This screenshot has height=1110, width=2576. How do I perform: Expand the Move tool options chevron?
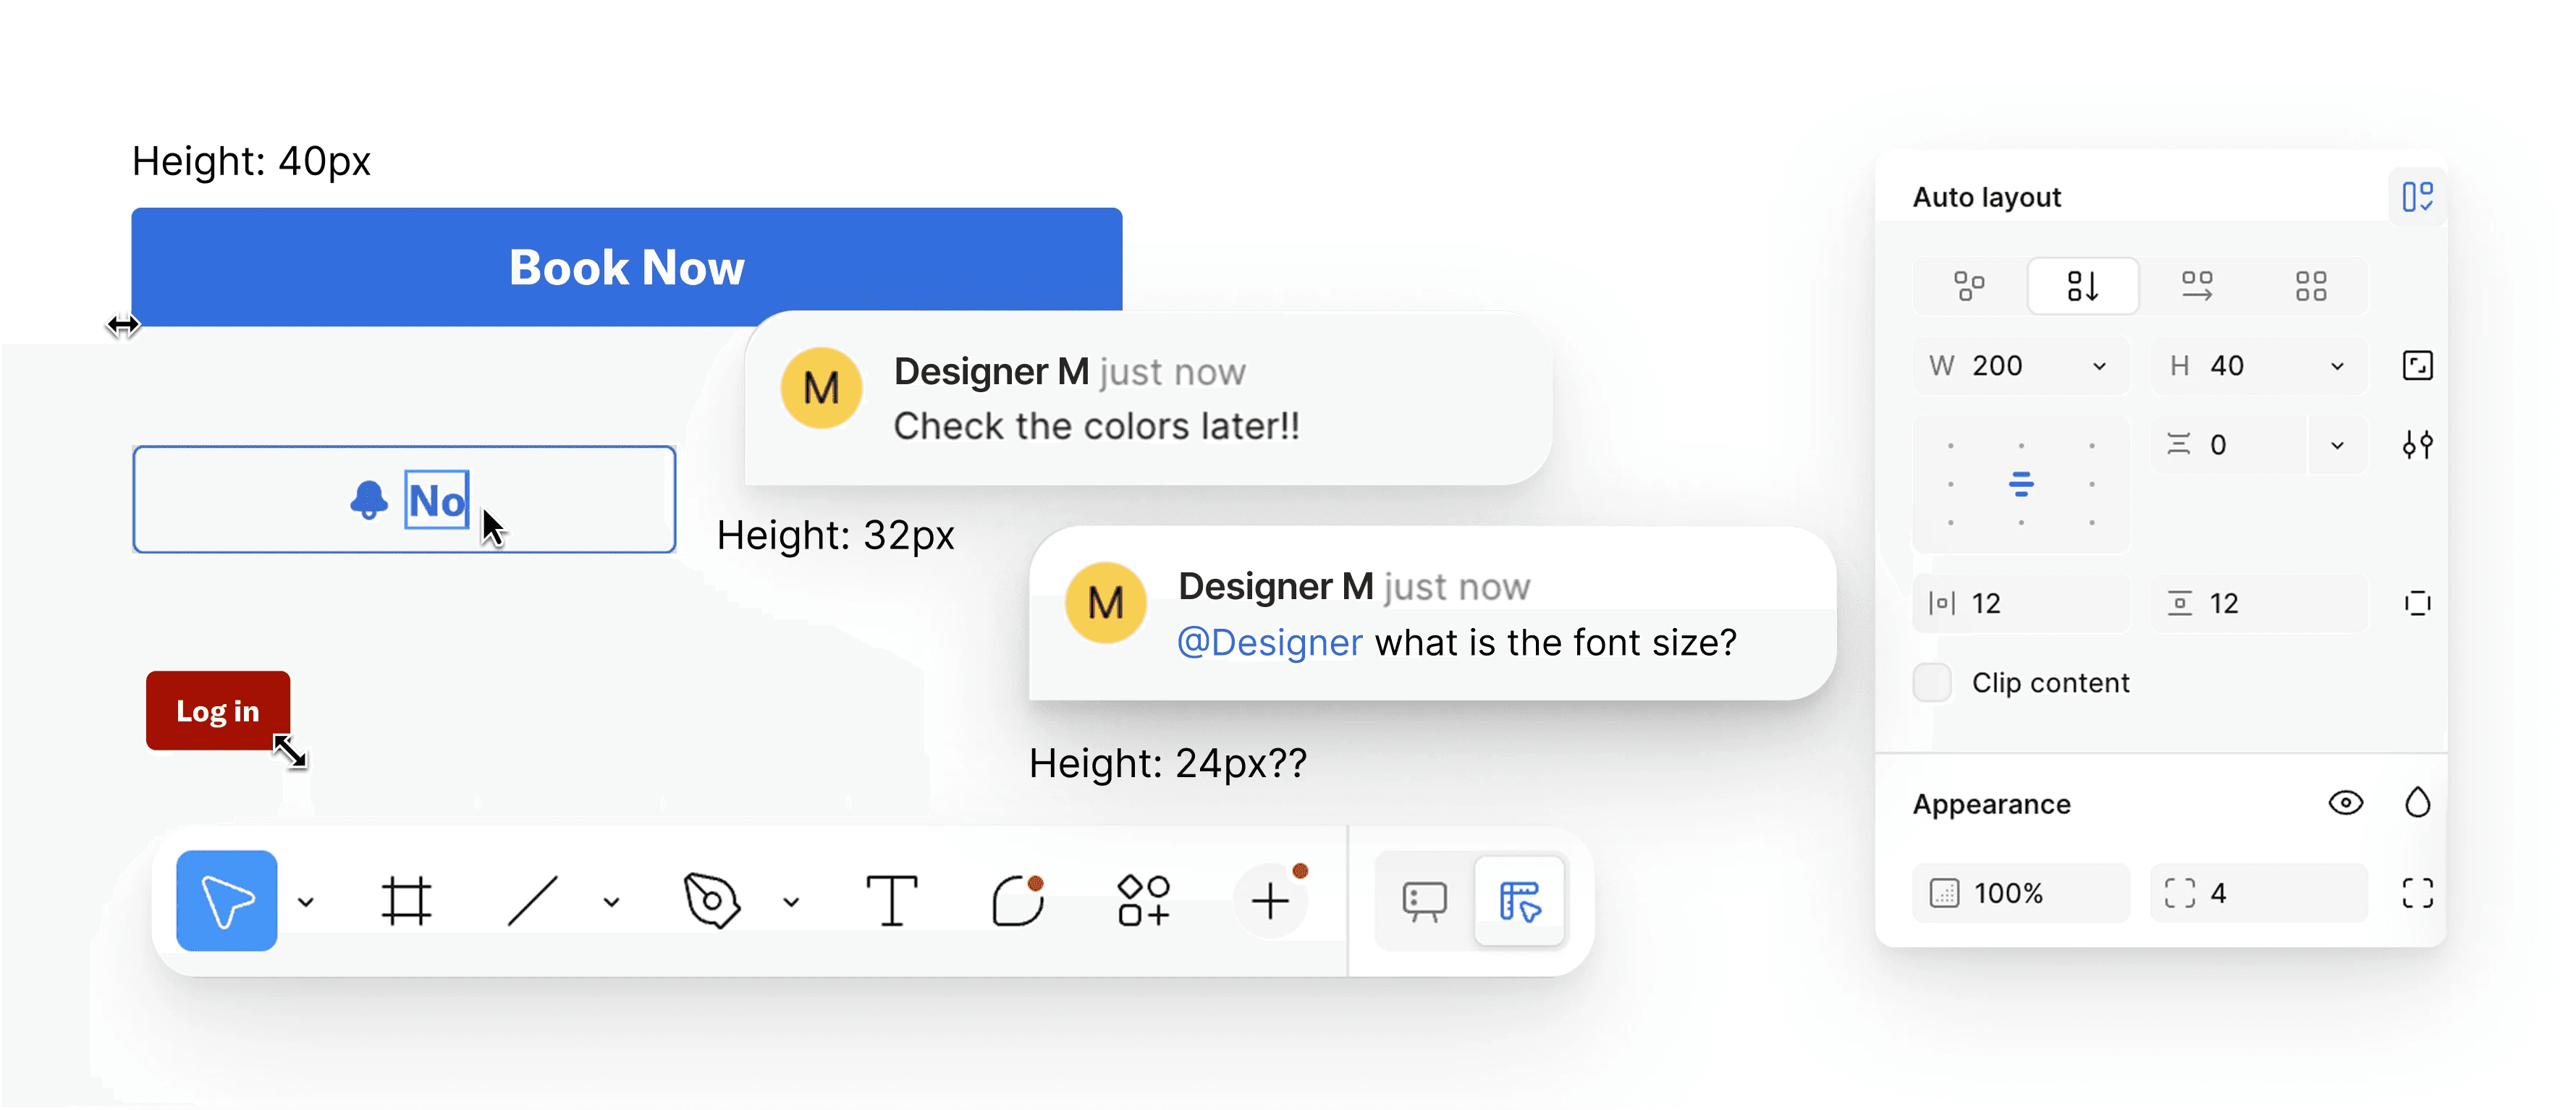tap(306, 902)
